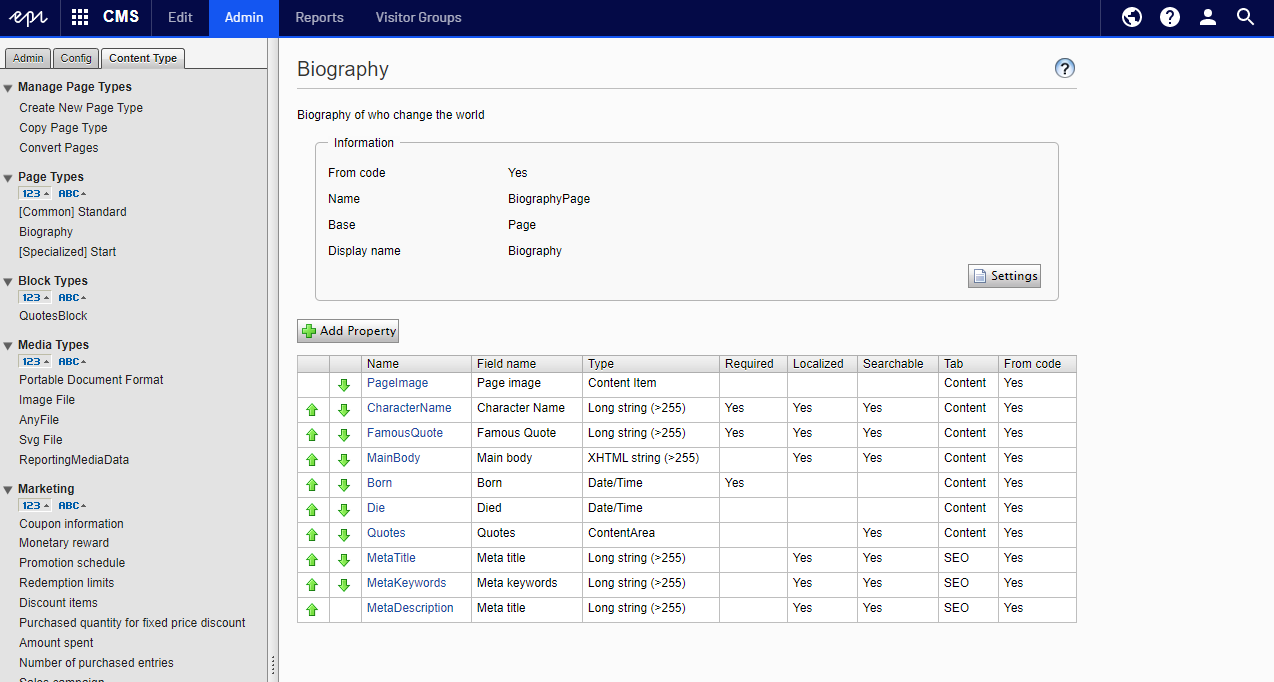This screenshot has width=1274, height=682.
Task: Collapse the Media Types section
Action: 8,346
